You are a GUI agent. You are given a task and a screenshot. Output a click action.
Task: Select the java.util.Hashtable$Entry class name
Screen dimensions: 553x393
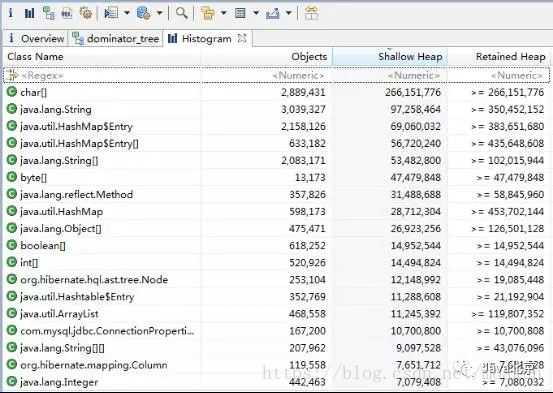(77, 297)
